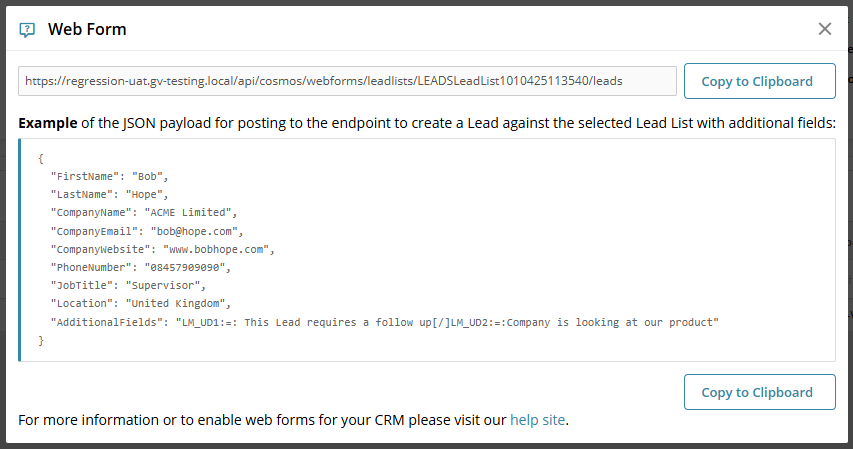Copy the endpoint URL to clipboard

pyautogui.click(x=759, y=81)
